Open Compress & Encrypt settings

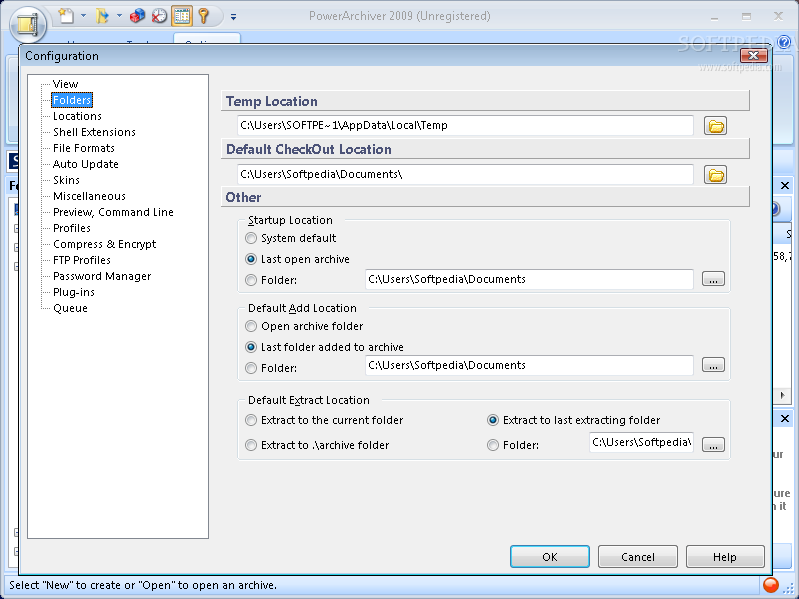[x=104, y=244]
